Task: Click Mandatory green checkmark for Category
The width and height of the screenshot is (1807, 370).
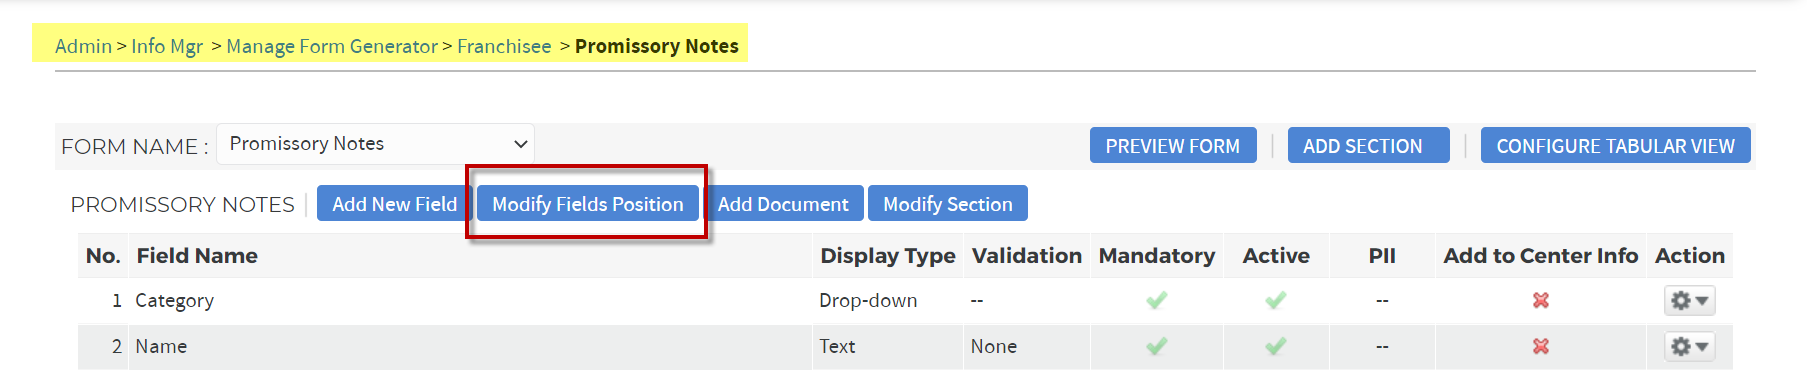Action: tap(1157, 300)
